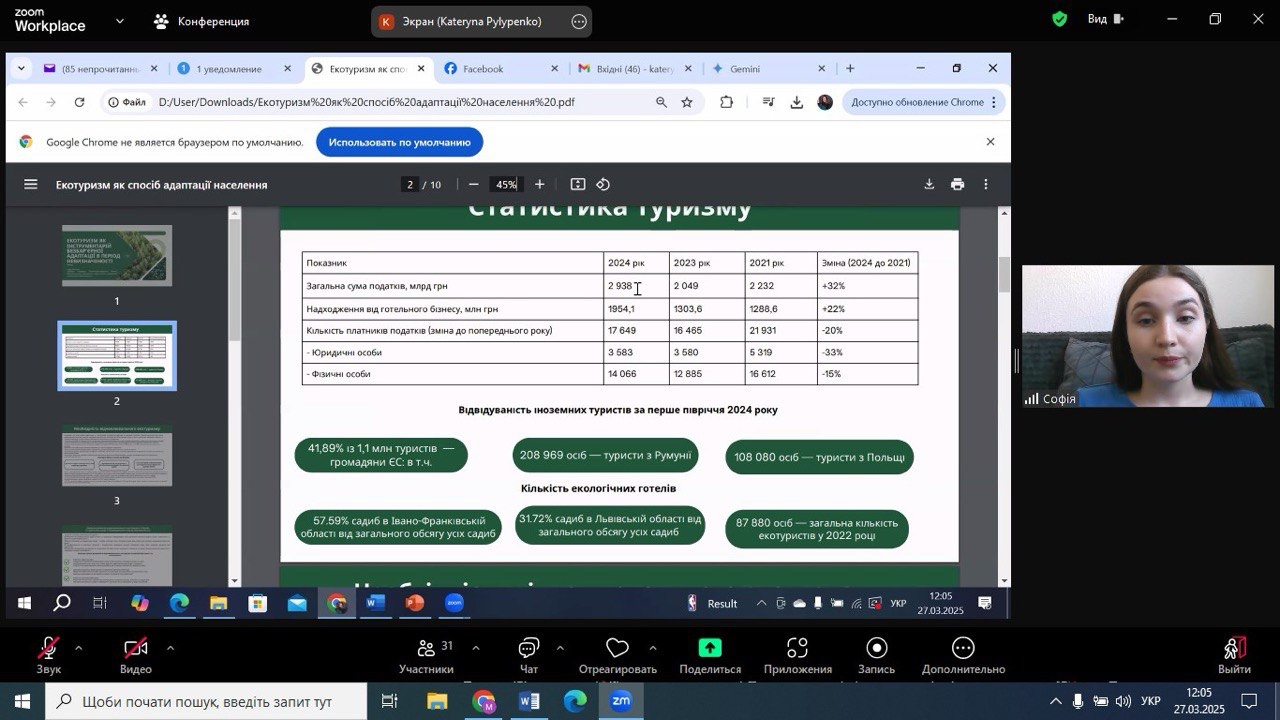The image size is (1280, 720).
Task: Turn on the video camera
Action: 135,648
